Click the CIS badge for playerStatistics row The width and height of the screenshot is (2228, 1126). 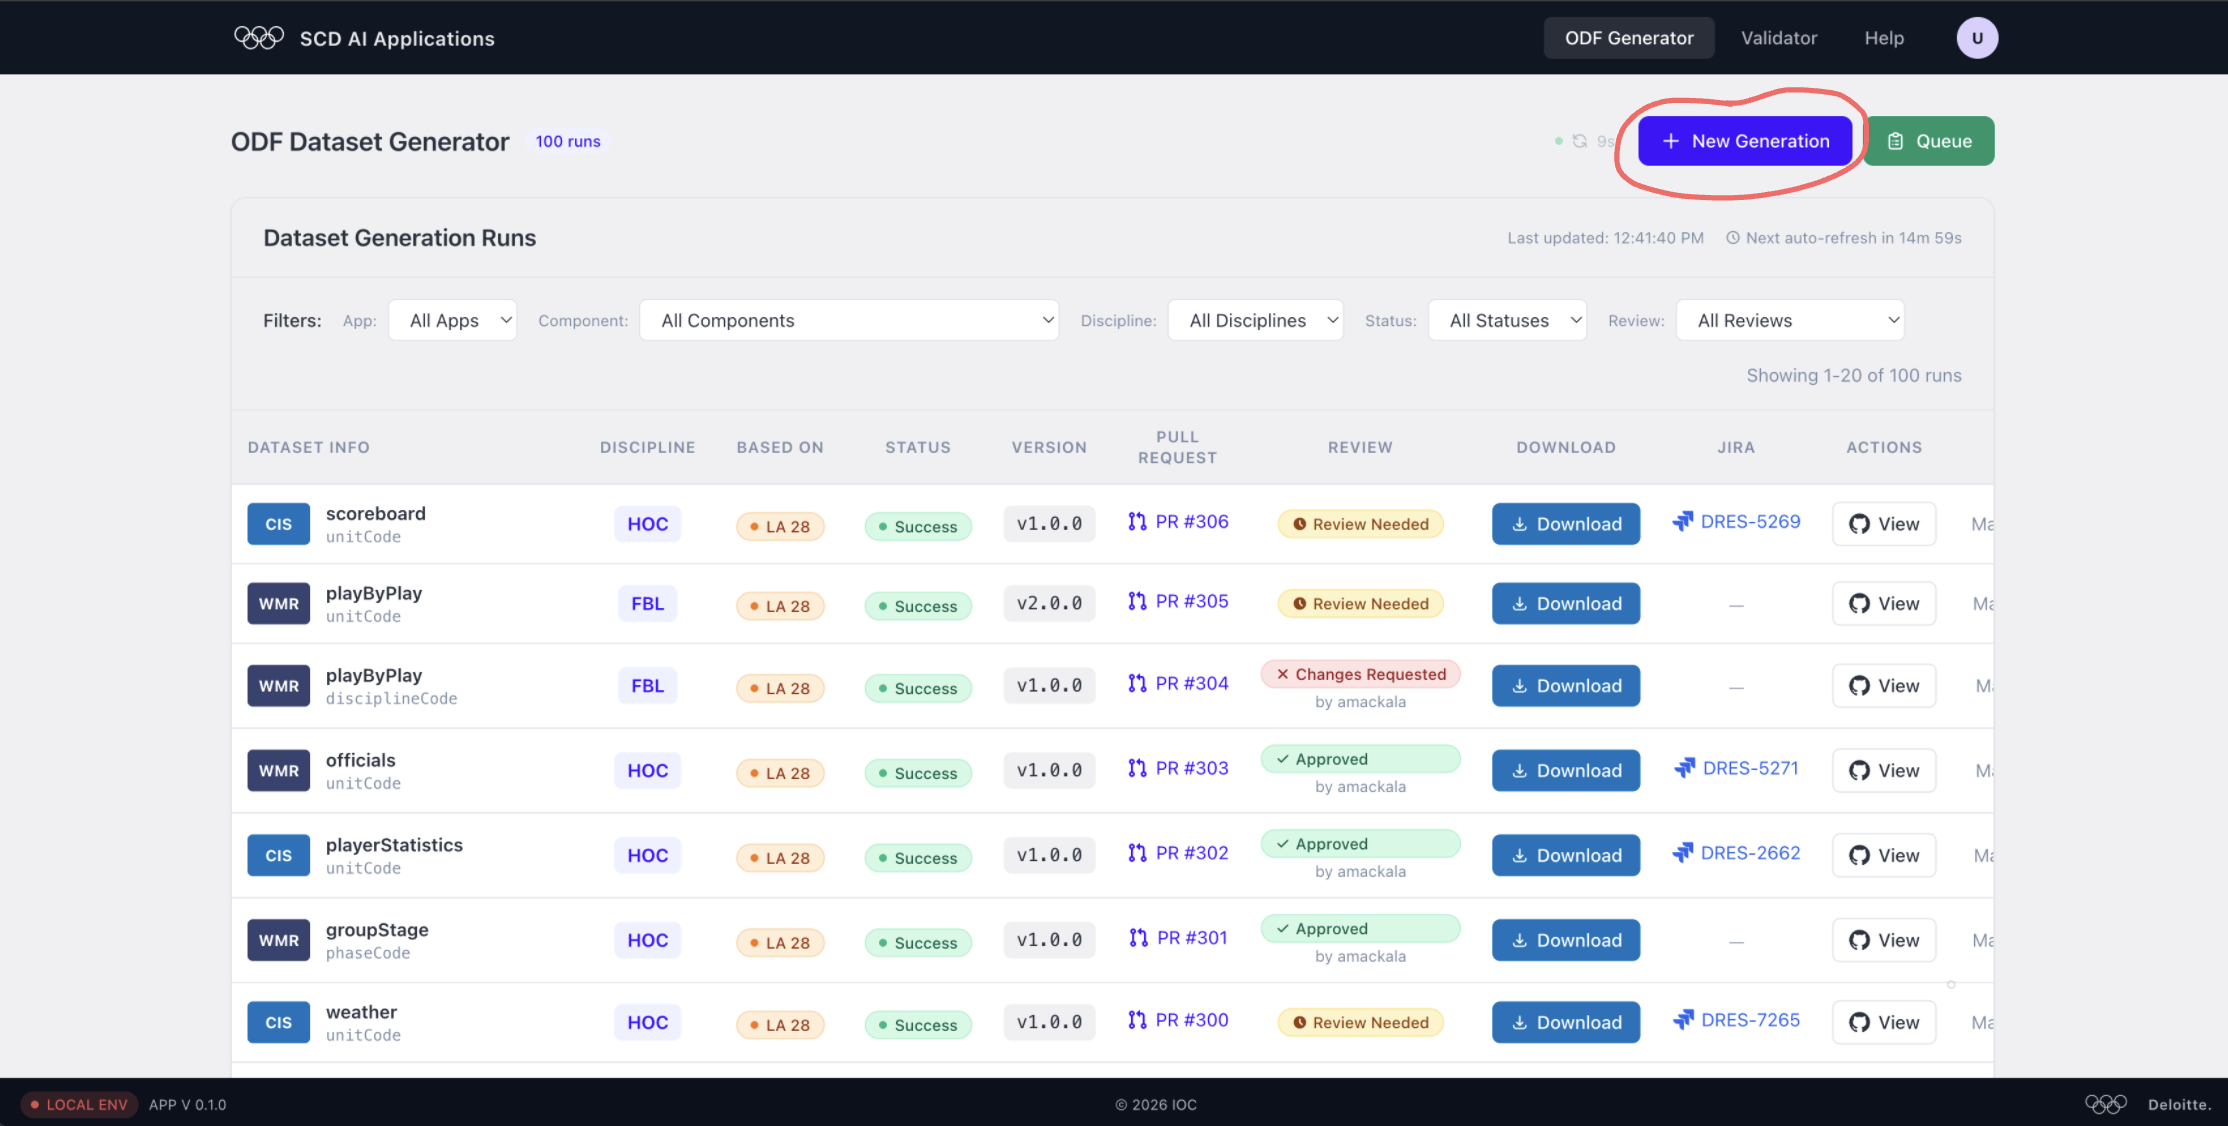[x=279, y=856]
